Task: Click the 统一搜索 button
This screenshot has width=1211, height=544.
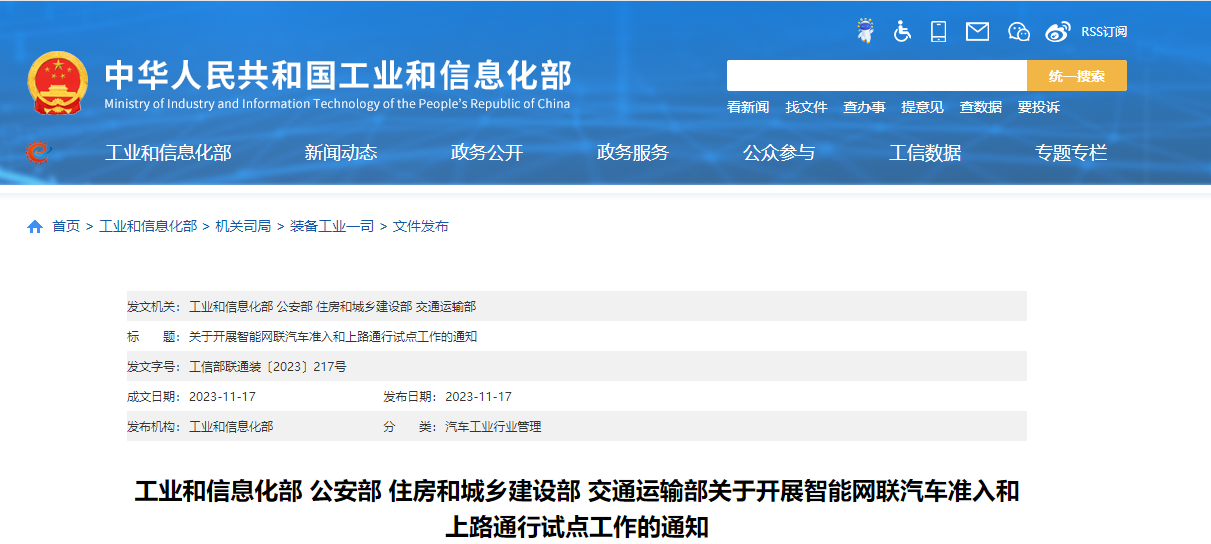Action: [x=1077, y=76]
